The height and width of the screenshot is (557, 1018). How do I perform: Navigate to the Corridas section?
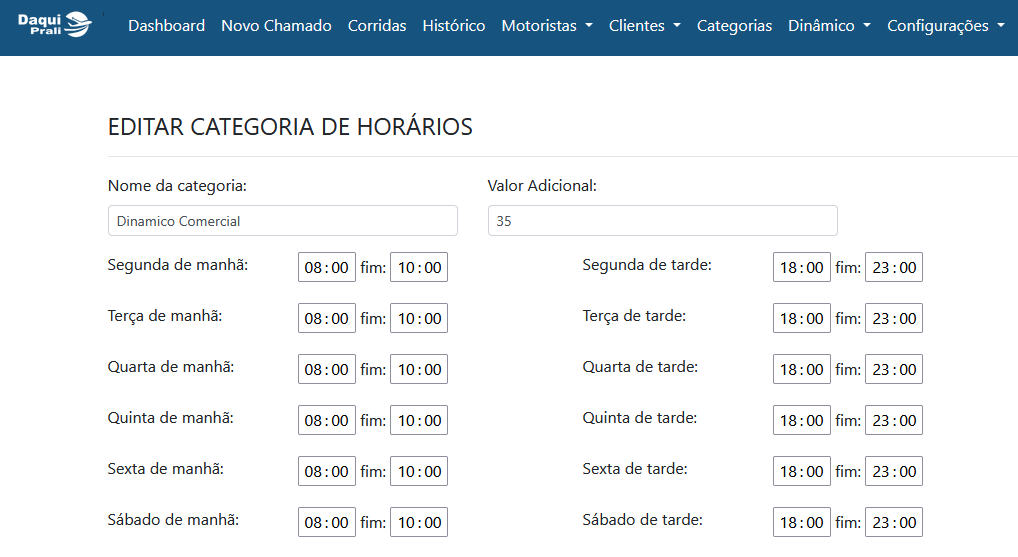(x=377, y=25)
